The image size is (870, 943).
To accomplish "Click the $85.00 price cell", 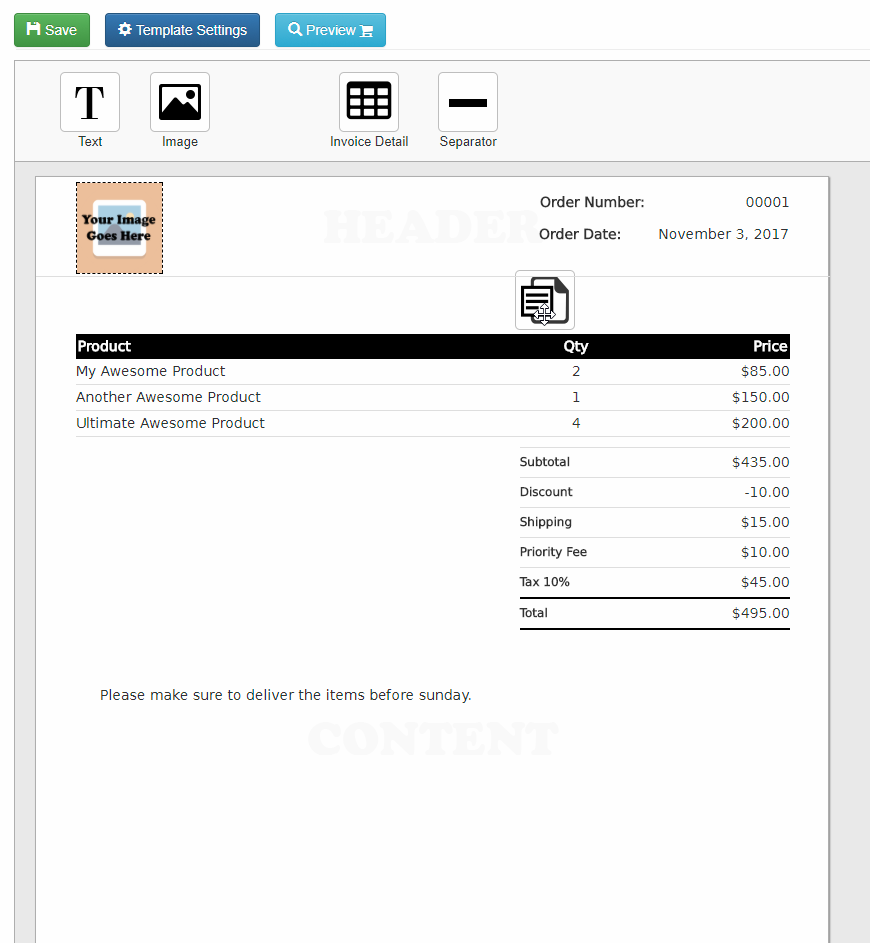I will click(765, 372).
